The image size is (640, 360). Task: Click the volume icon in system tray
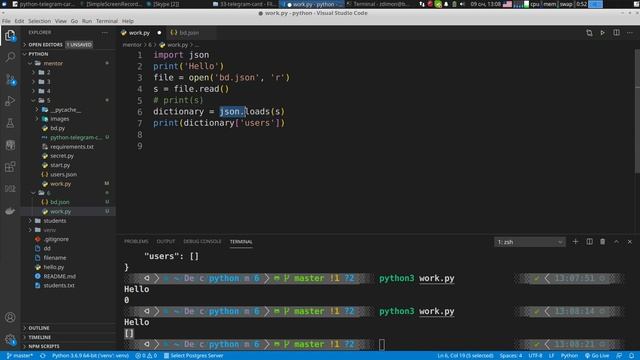(x=462, y=4)
